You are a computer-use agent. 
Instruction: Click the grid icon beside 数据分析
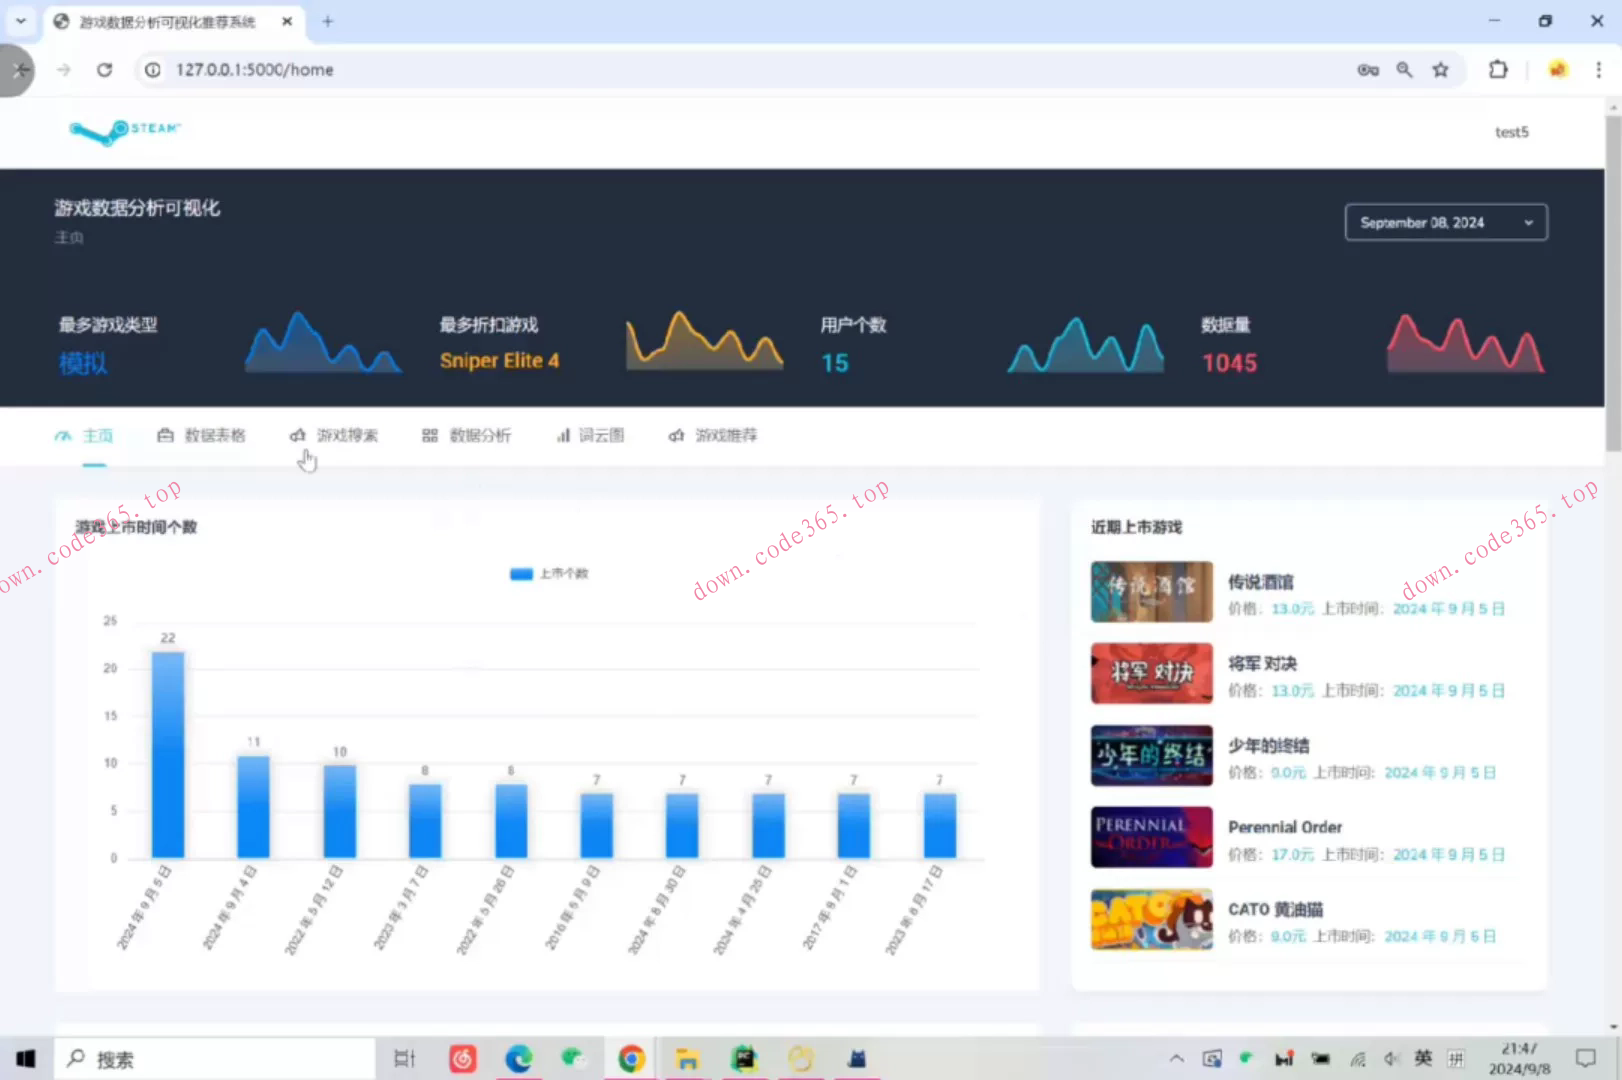(430, 436)
